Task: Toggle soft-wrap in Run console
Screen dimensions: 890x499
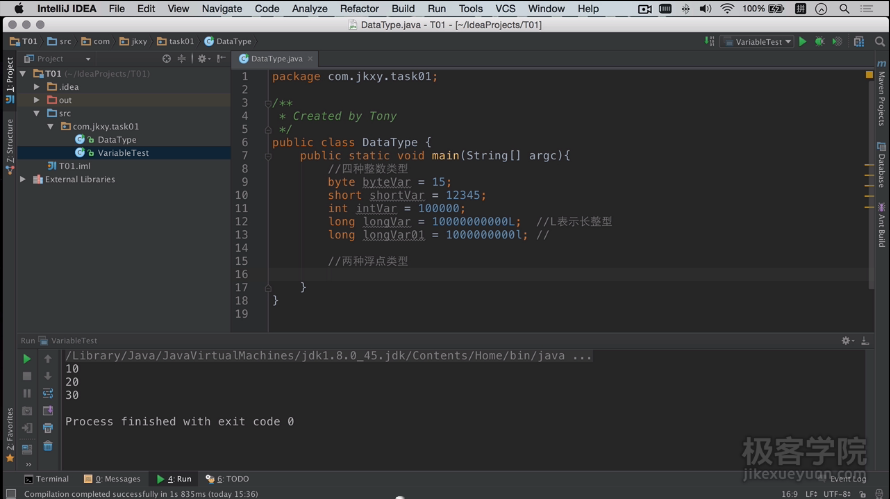Action: (x=47, y=393)
